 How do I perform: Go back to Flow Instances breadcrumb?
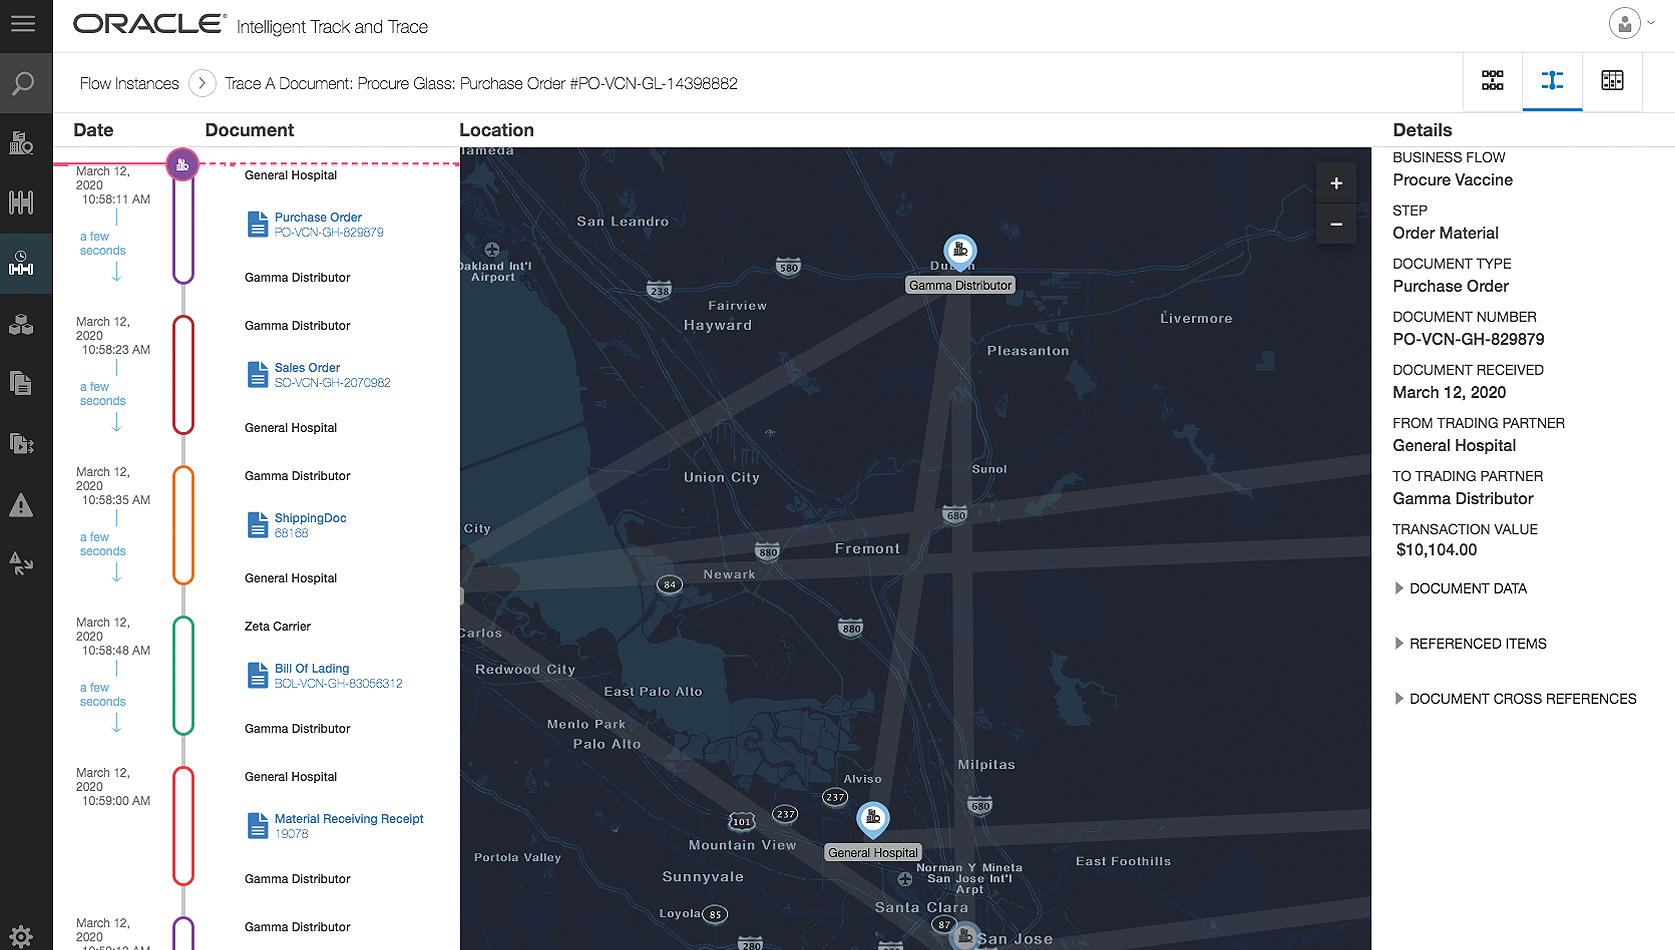pos(129,84)
